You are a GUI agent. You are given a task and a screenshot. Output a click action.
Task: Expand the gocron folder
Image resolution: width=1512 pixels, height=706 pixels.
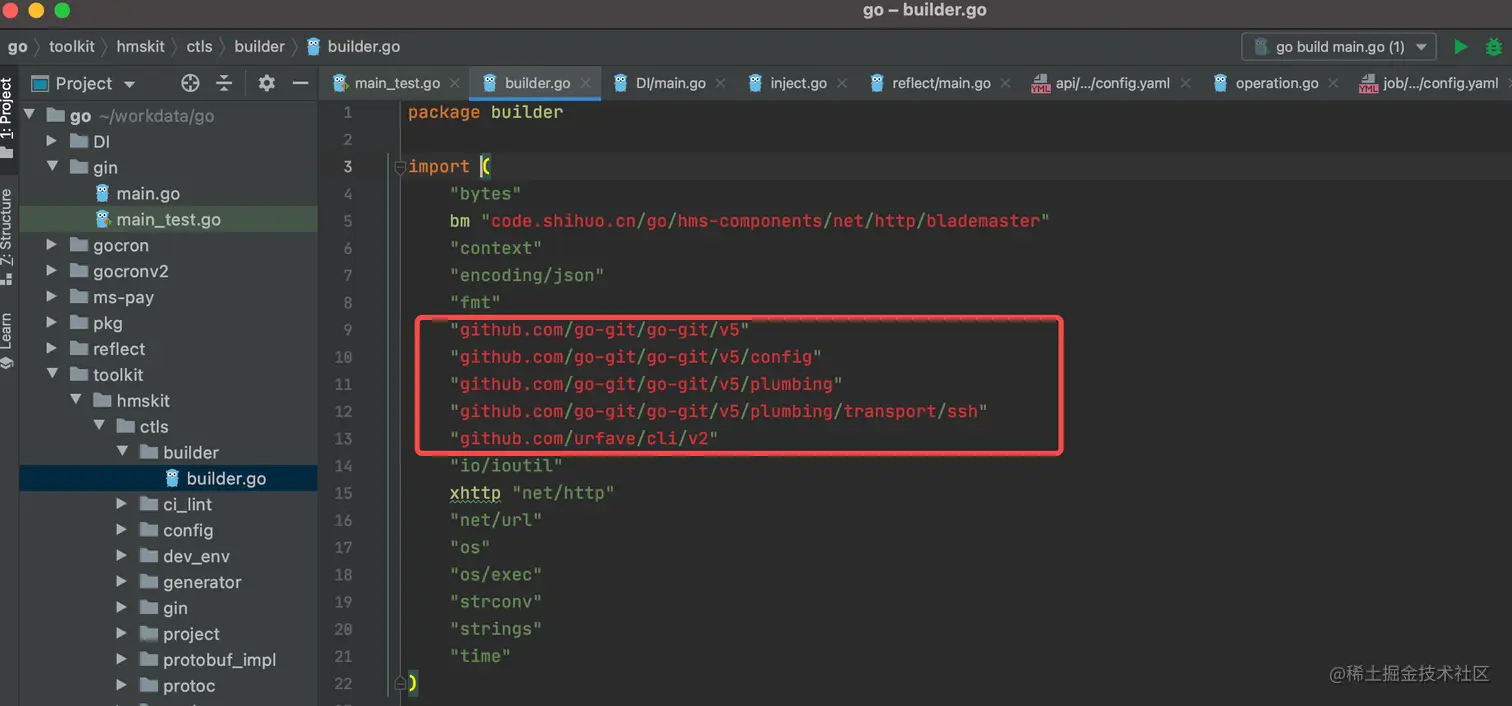click(x=52, y=245)
